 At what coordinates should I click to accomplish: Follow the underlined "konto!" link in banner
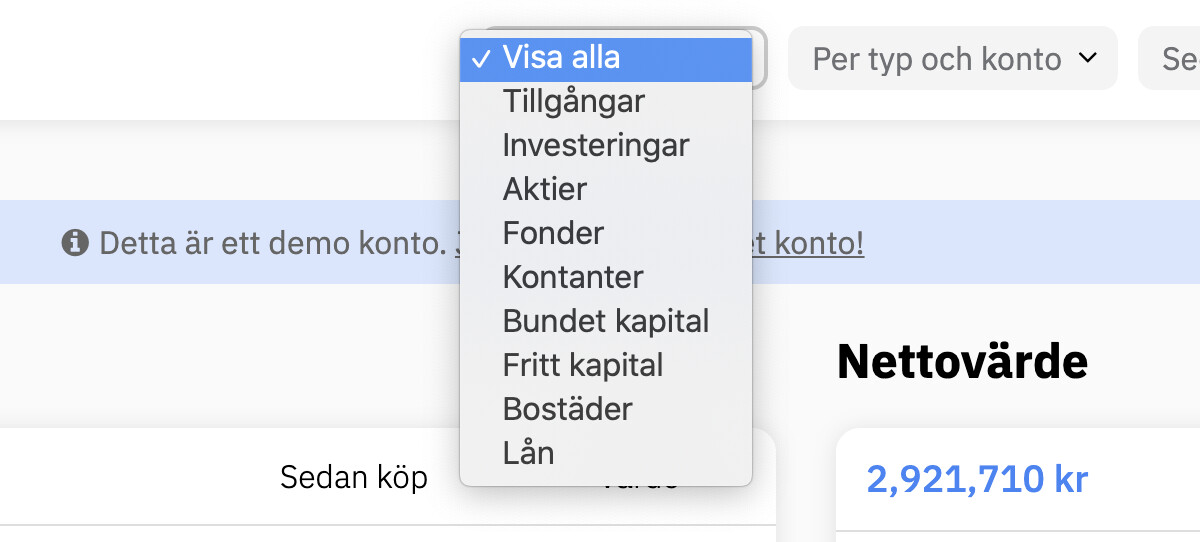[808, 243]
